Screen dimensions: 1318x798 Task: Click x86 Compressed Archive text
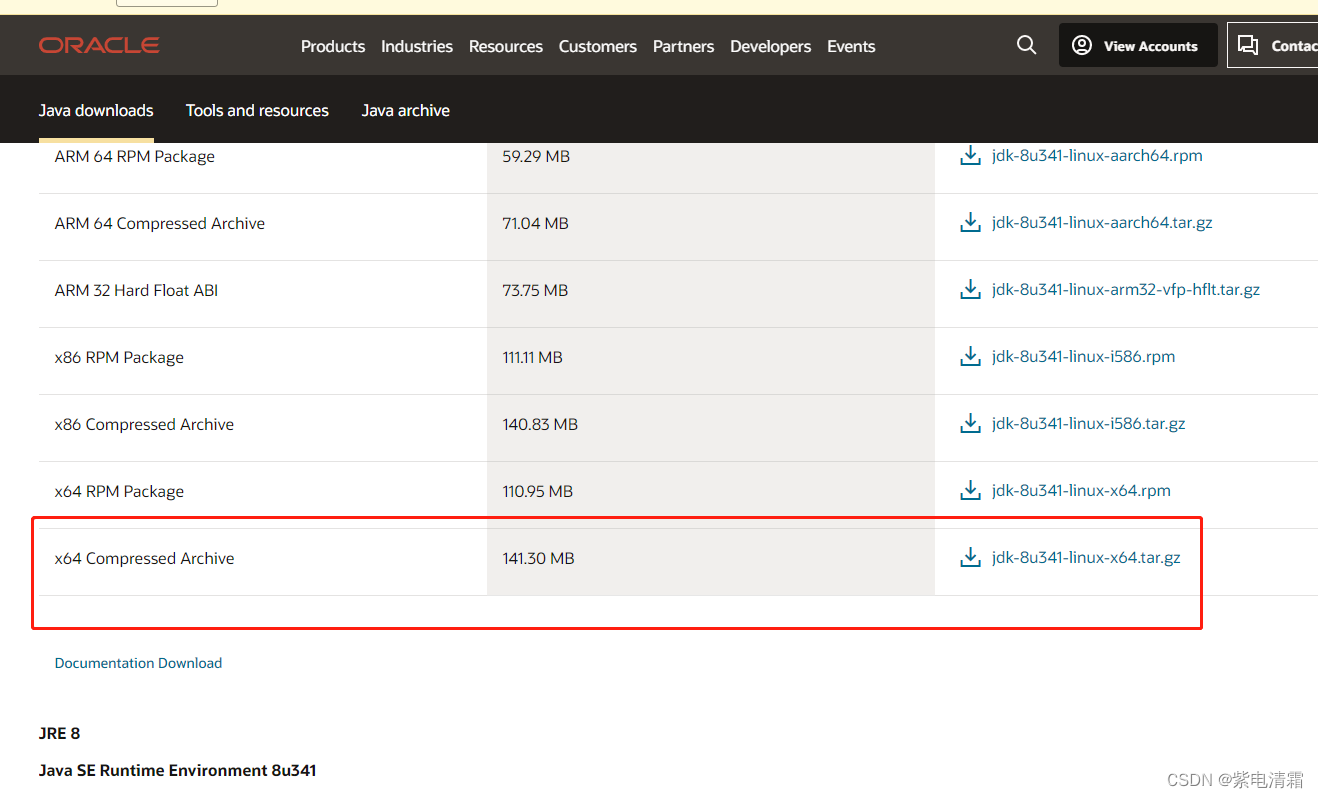[x=144, y=425]
